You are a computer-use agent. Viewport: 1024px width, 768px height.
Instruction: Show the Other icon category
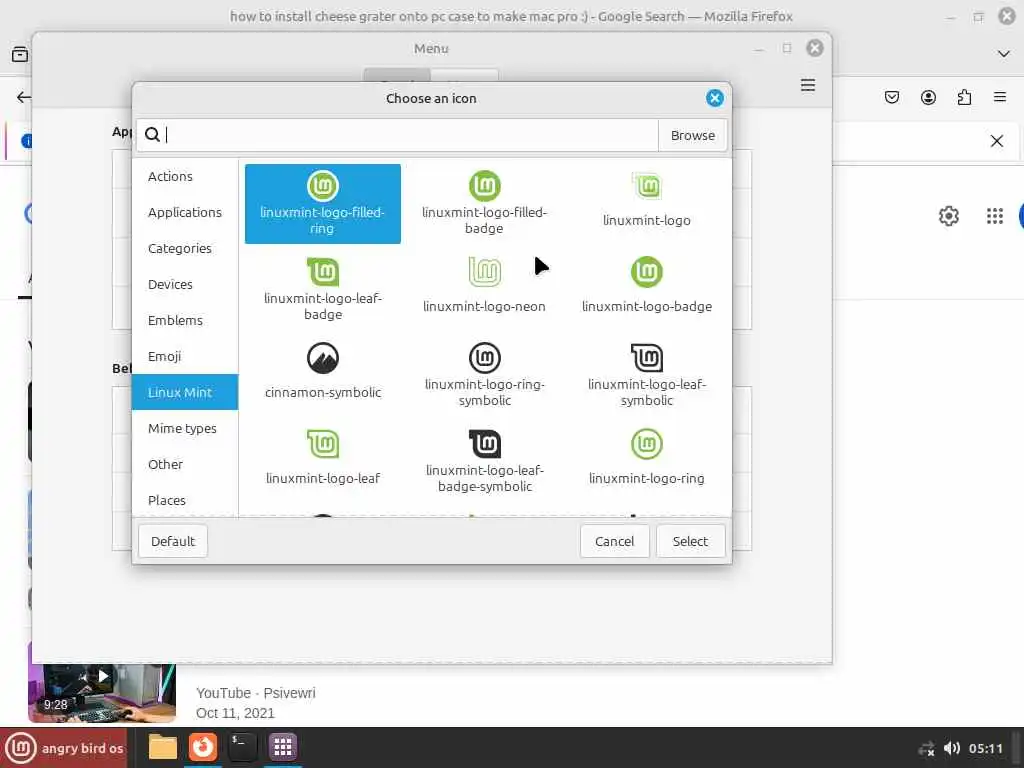click(185, 464)
